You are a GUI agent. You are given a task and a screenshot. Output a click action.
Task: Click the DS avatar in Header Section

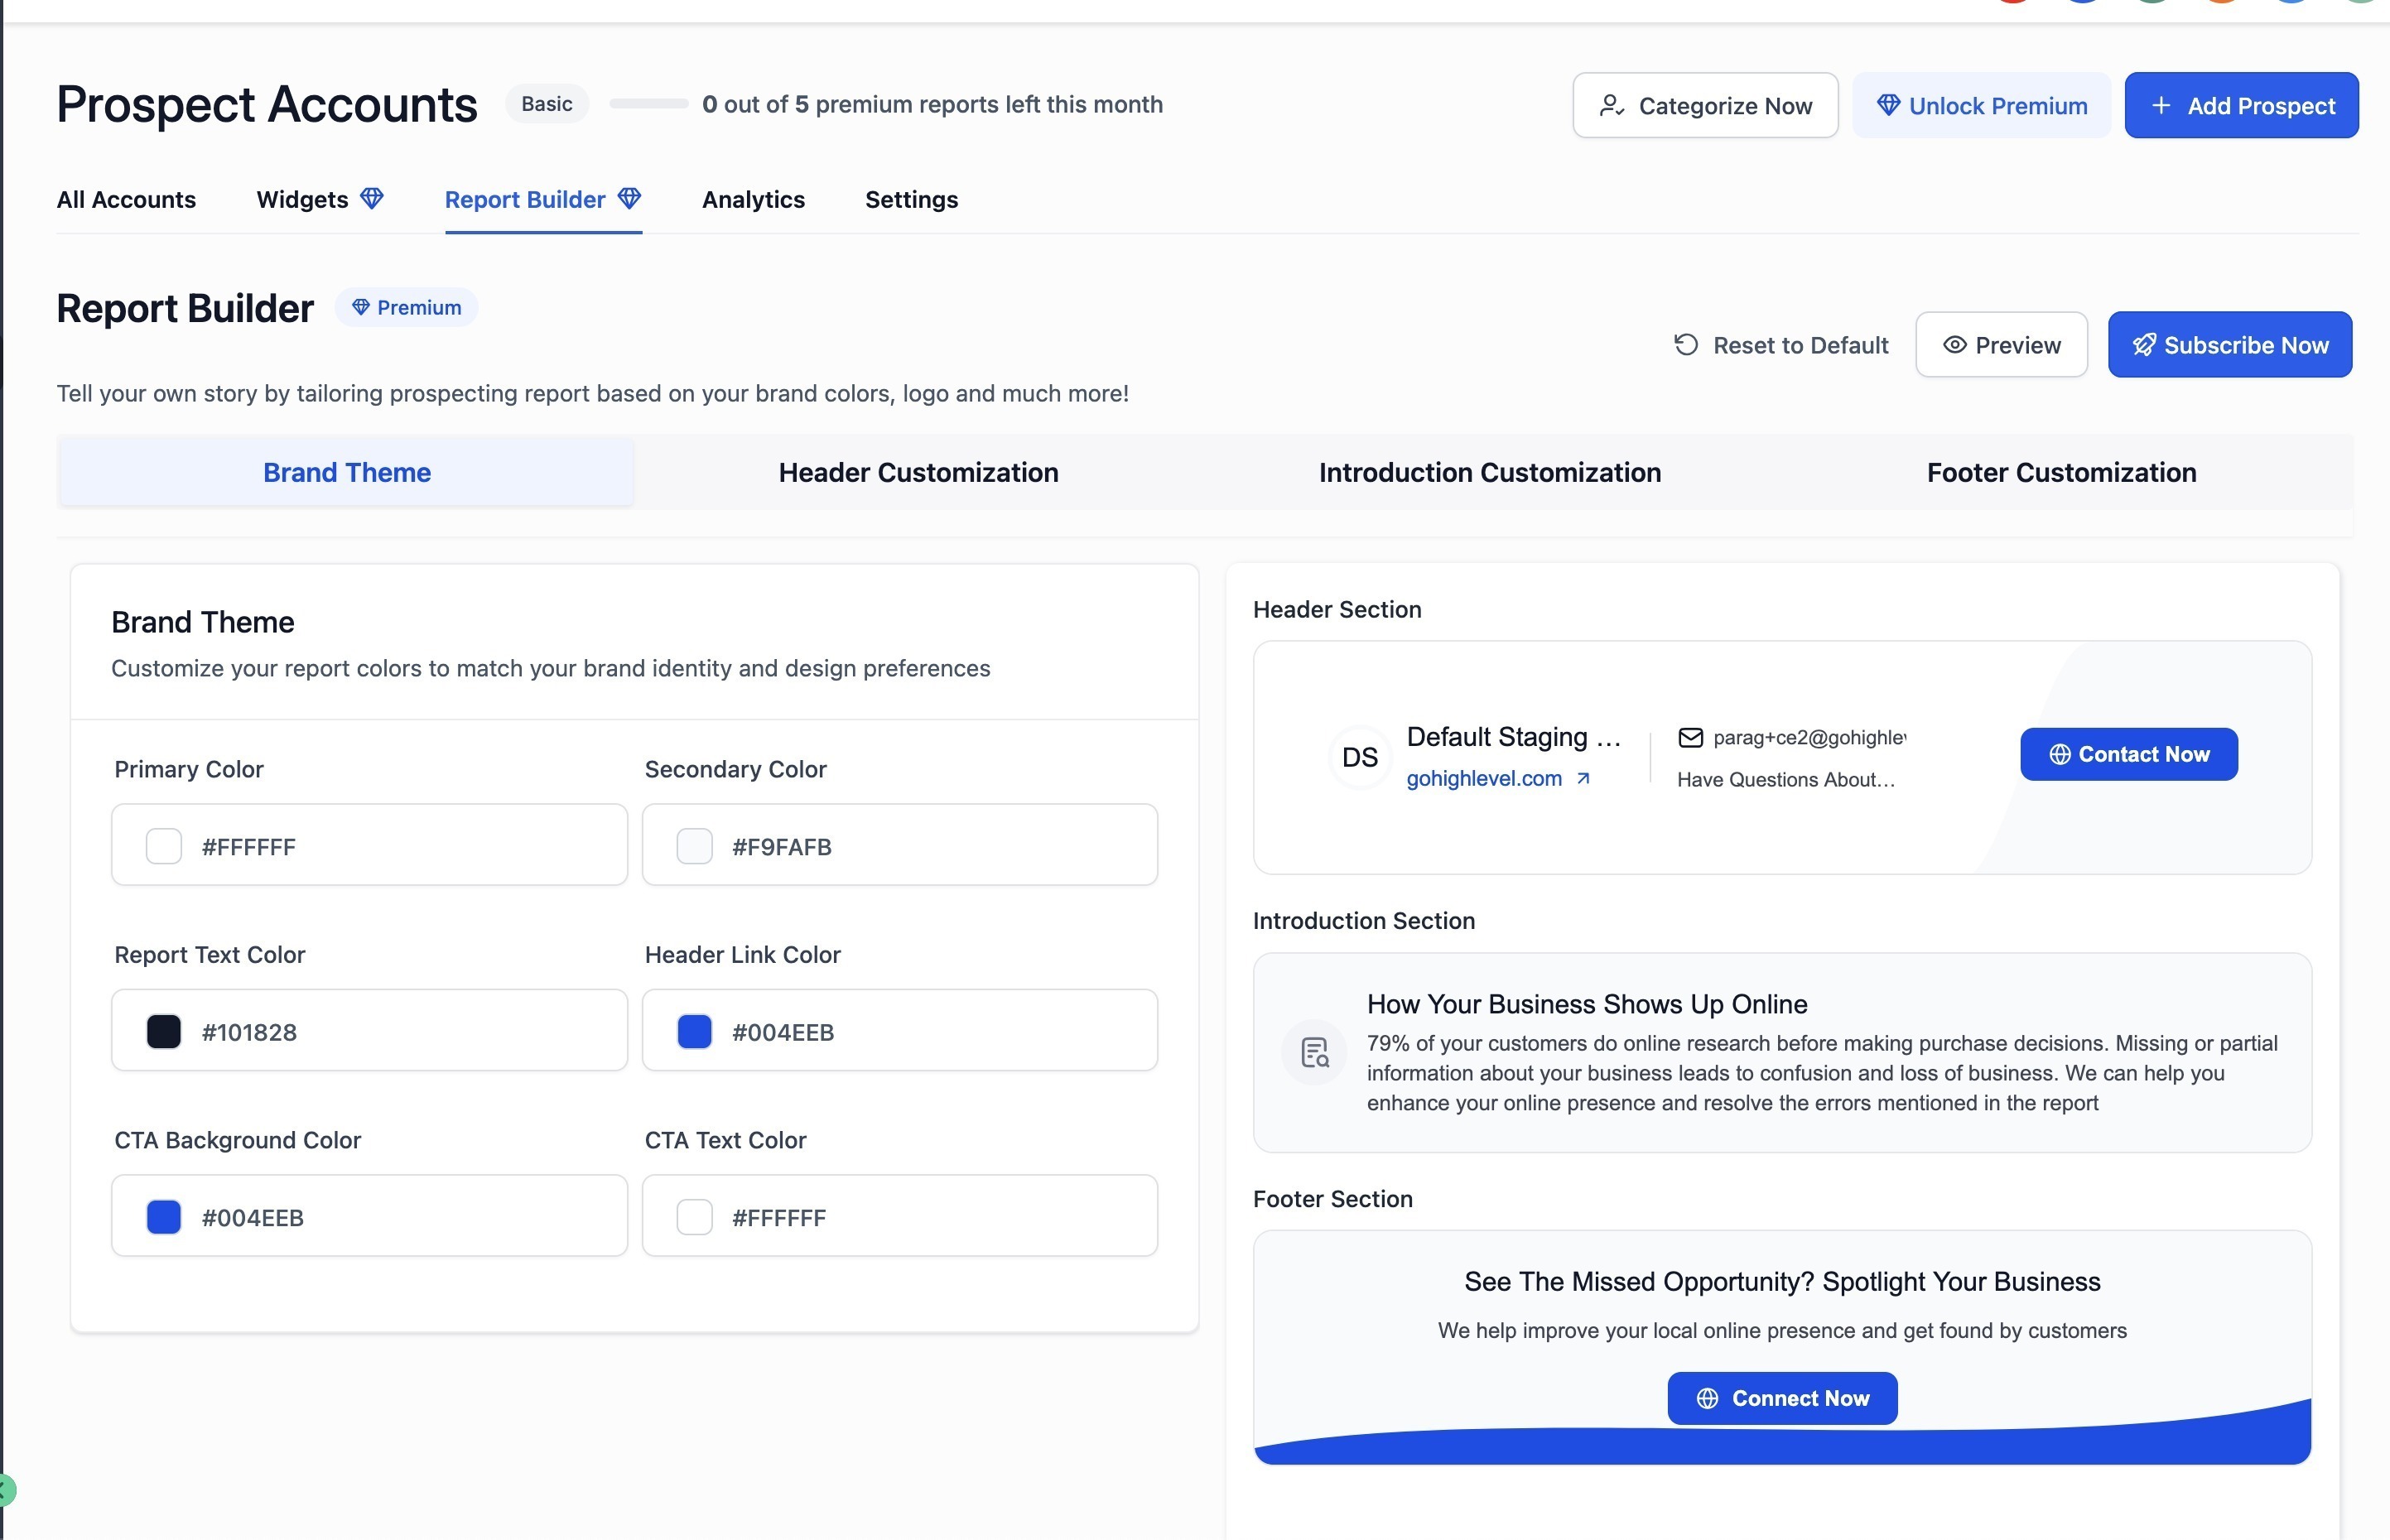click(1359, 757)
